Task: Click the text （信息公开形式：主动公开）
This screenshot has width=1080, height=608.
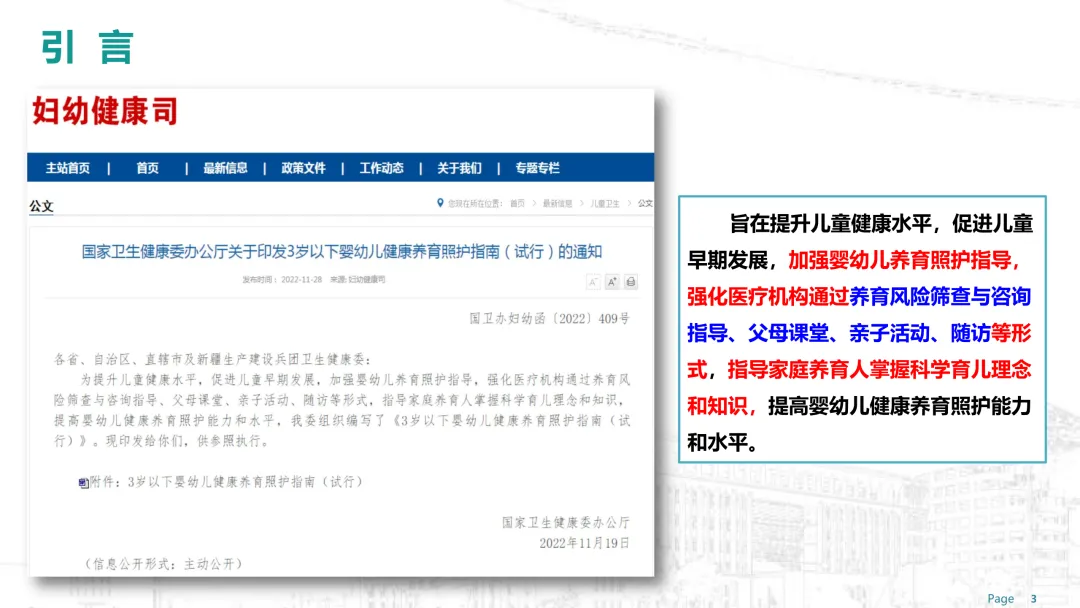Action: point(163,564)
